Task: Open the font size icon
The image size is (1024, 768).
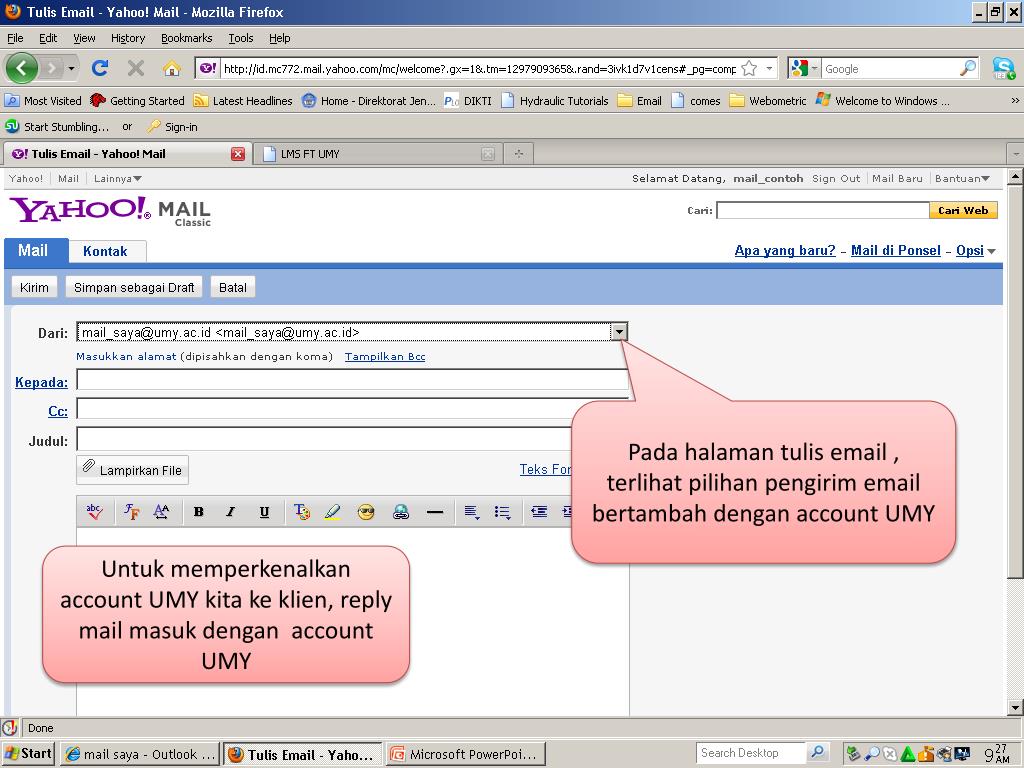Action: tap(161, 512)
